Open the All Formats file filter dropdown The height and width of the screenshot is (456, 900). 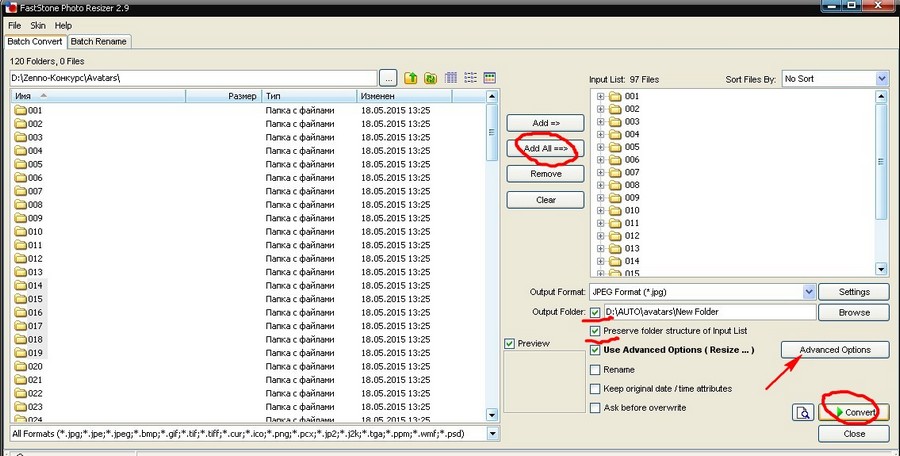point(492,434)
